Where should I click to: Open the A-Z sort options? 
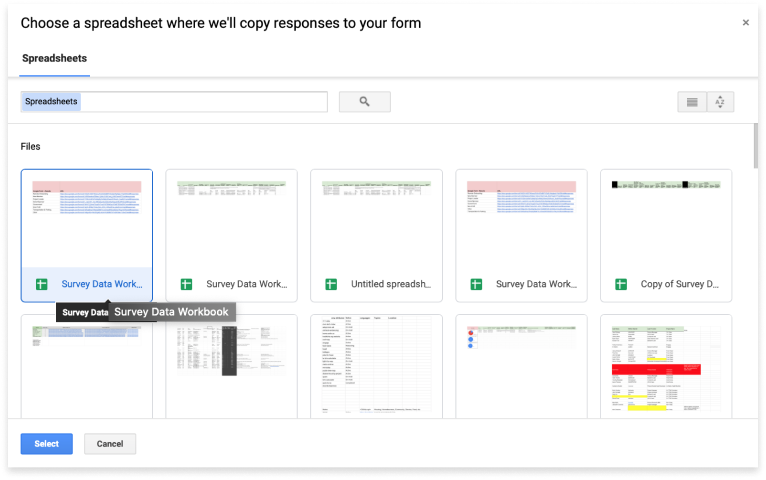tap(720, 102)
